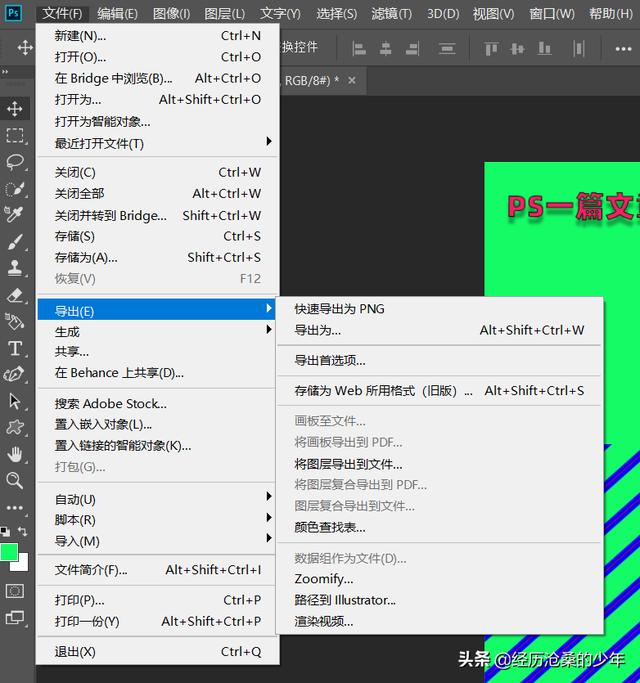Viewport: 640px width, 683px height.
Task: Choose 颜色查找表 color lookup tables
Action: click(440, 527)
